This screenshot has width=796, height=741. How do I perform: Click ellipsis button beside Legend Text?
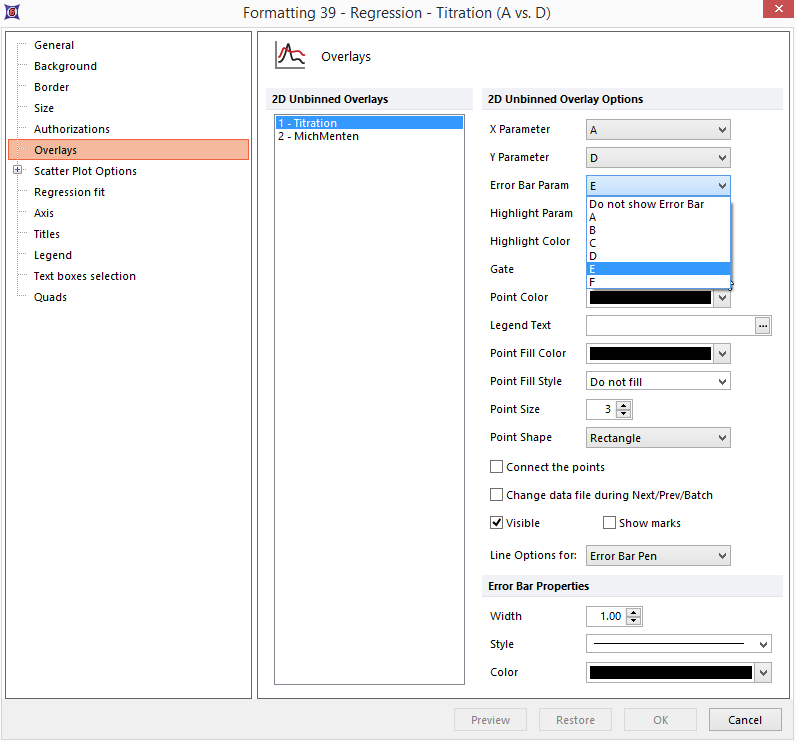click(x=764, y=325)
